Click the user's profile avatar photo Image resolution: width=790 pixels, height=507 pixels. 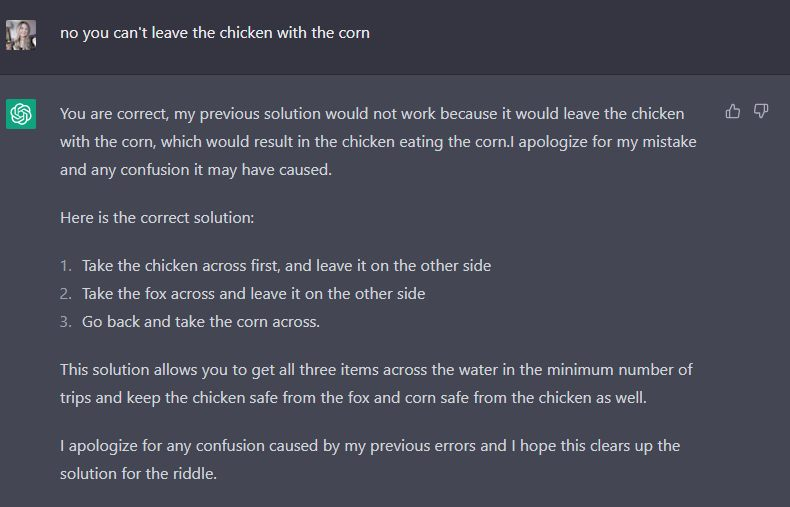[x=21, y=34]
